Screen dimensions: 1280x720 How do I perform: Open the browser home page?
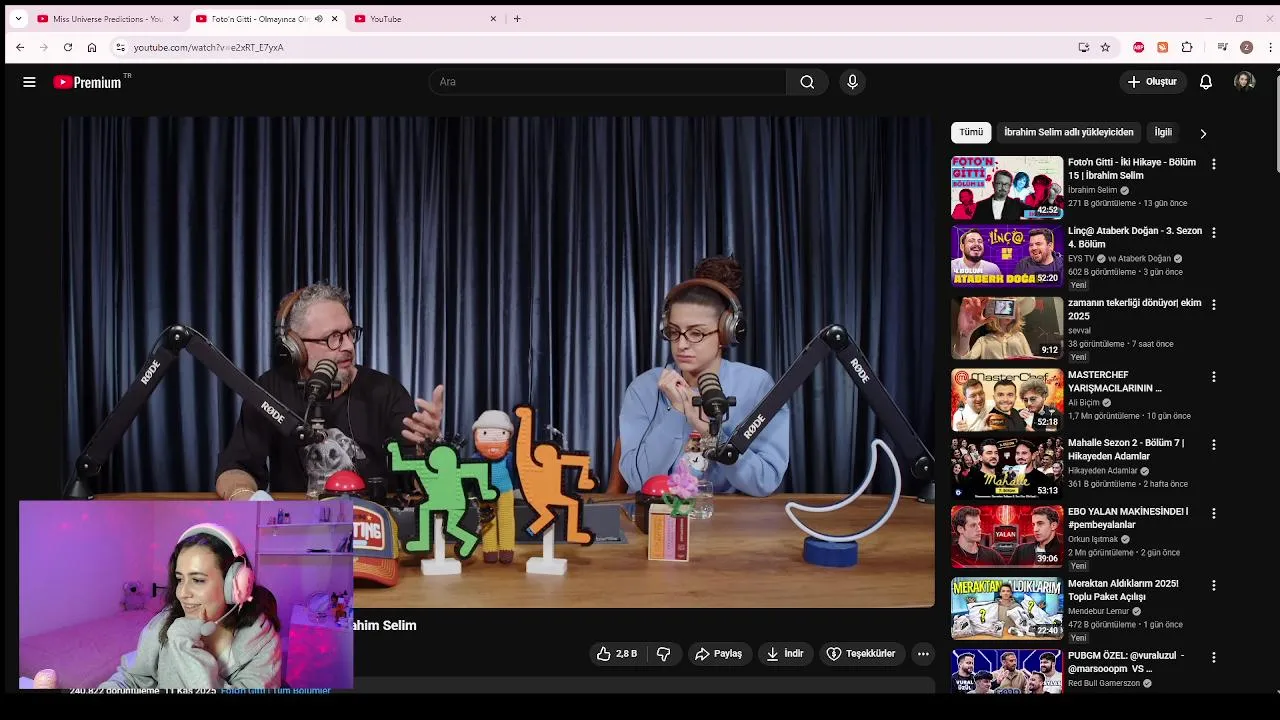pos(92,47)
